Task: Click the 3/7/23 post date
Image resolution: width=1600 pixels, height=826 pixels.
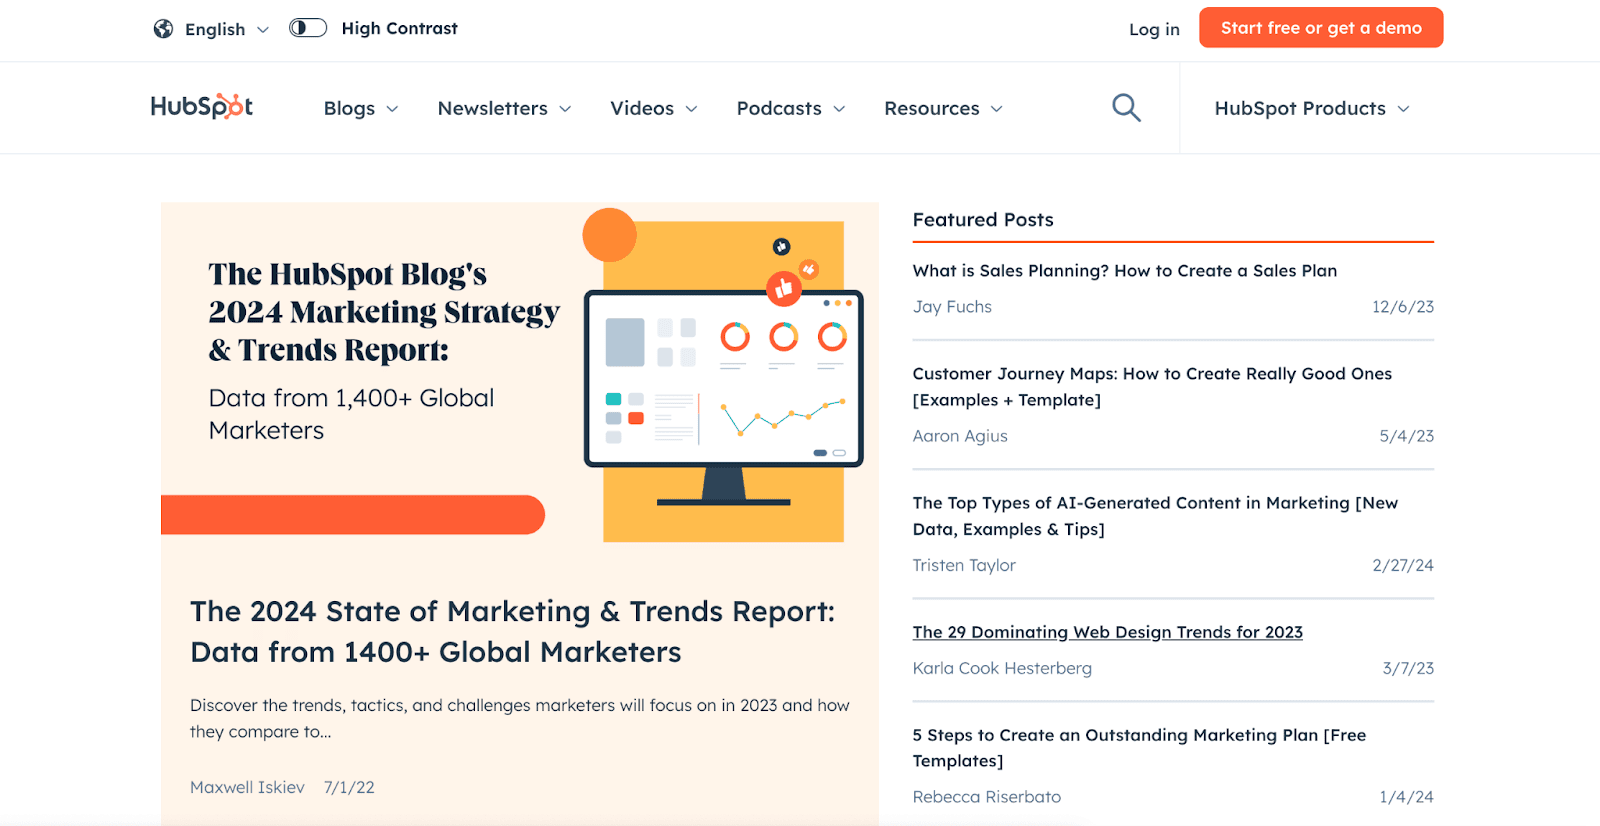Action: (1408, 668)
